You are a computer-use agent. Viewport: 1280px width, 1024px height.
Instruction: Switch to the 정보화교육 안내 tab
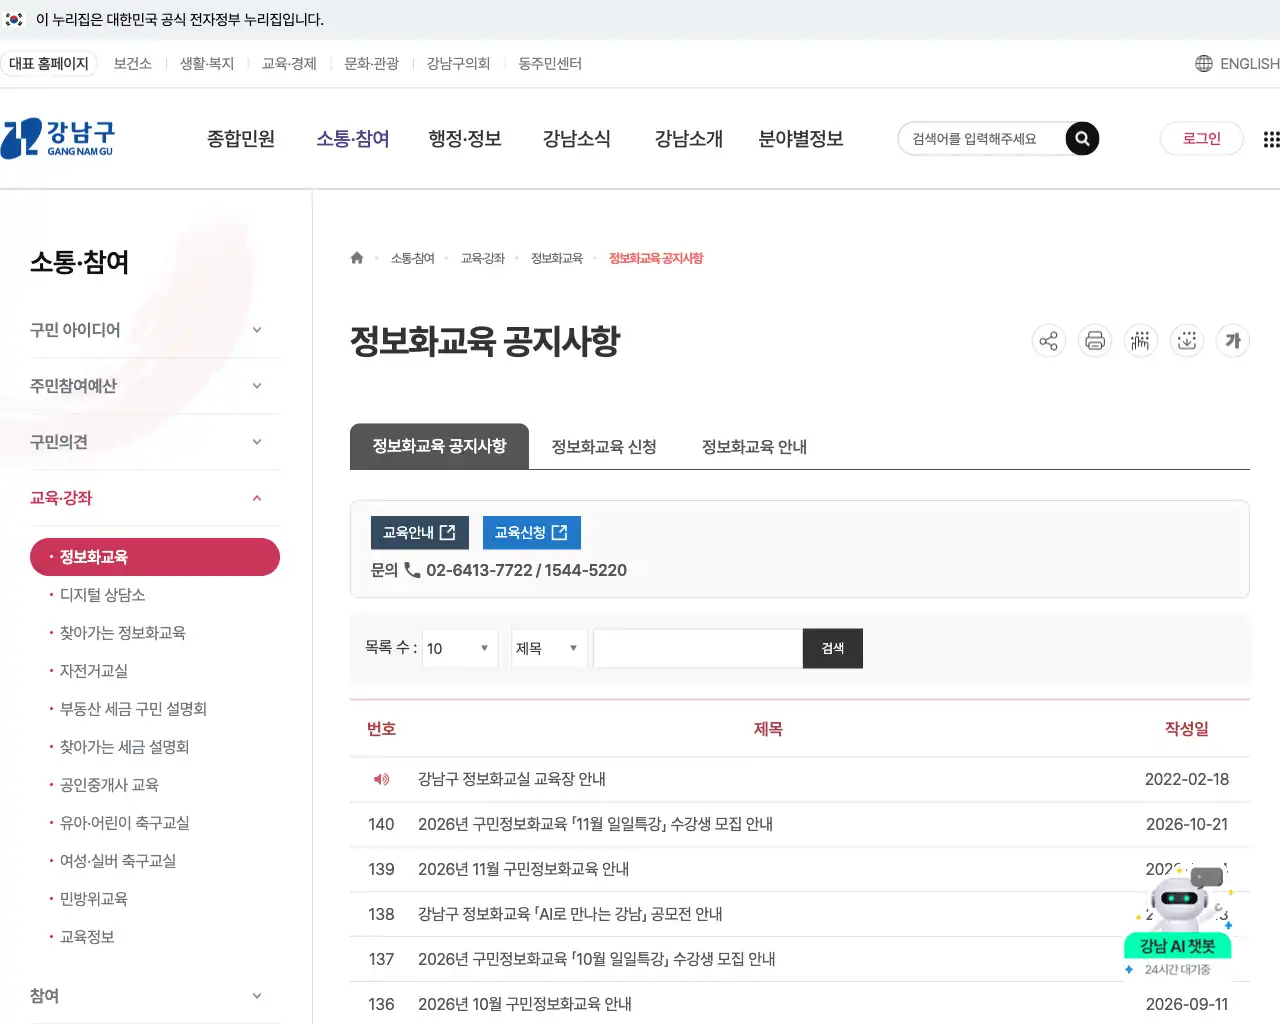click(x=754, y=447)
